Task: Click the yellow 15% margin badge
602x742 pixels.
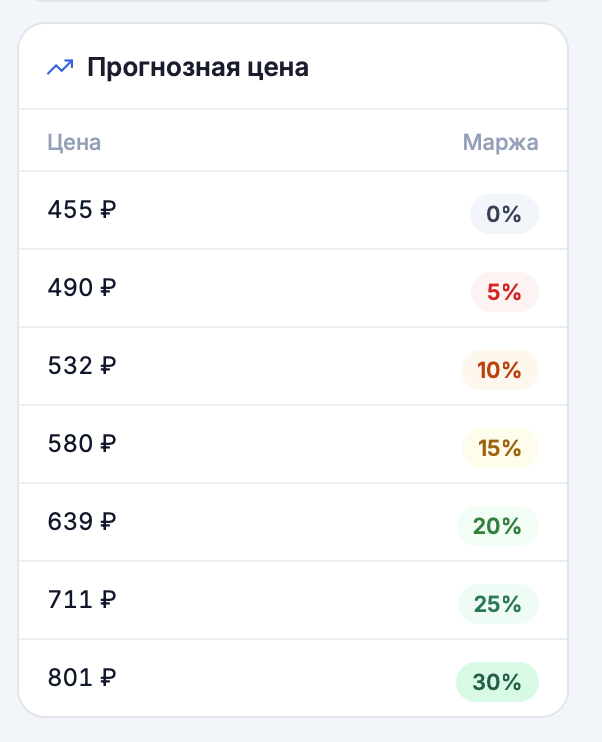Action: coord(500,448)
